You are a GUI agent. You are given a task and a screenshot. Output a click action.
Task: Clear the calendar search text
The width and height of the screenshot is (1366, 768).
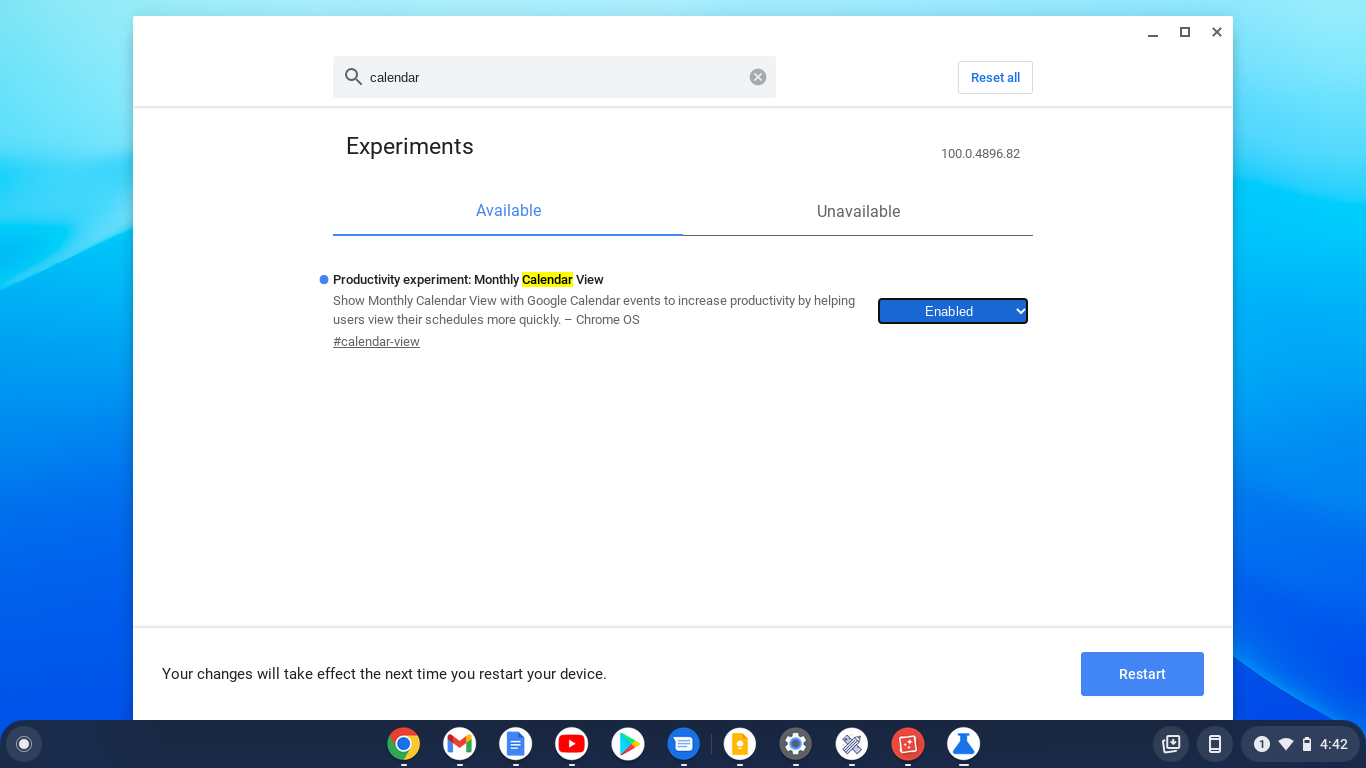pos(758,77)
